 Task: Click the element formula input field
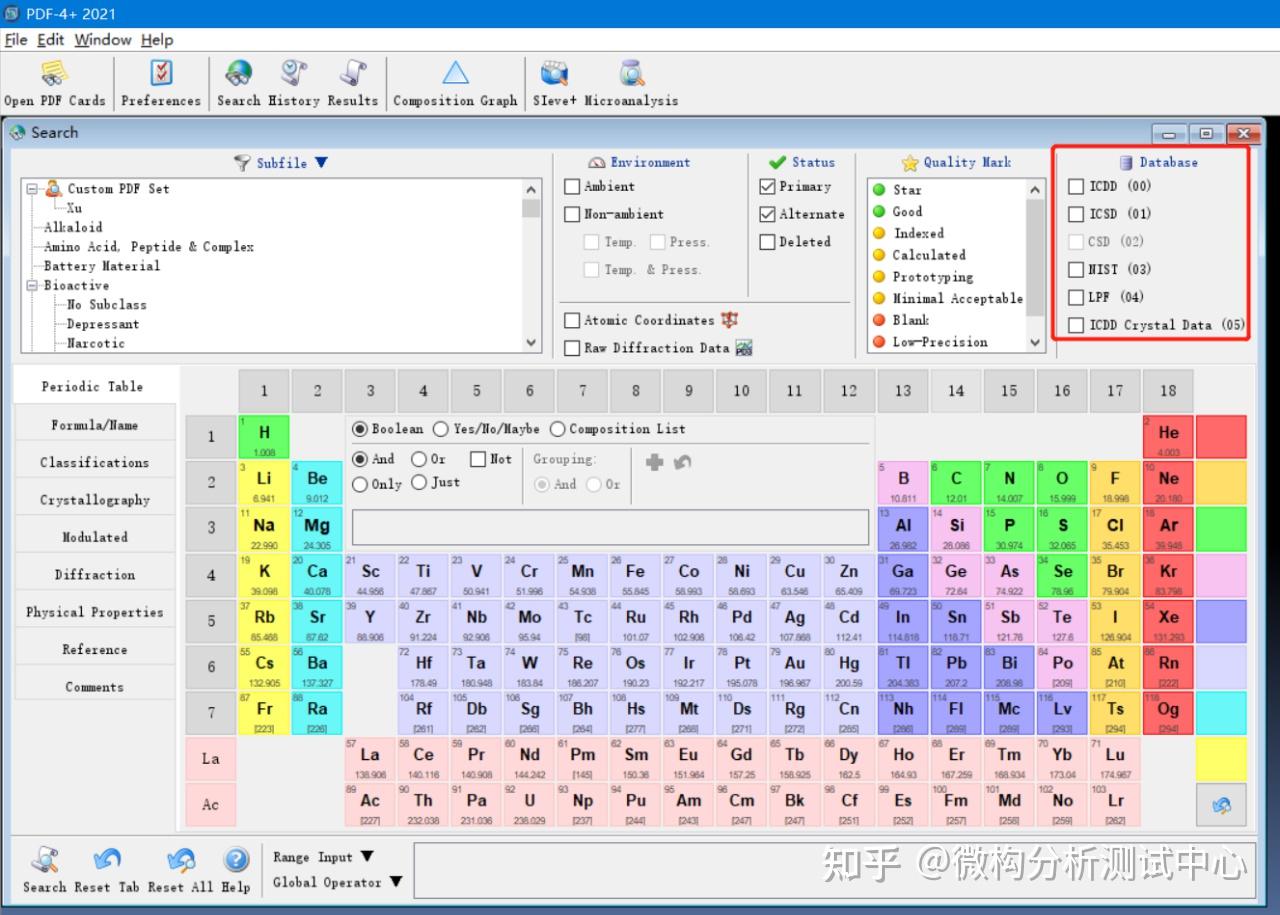tap(610, 527)
